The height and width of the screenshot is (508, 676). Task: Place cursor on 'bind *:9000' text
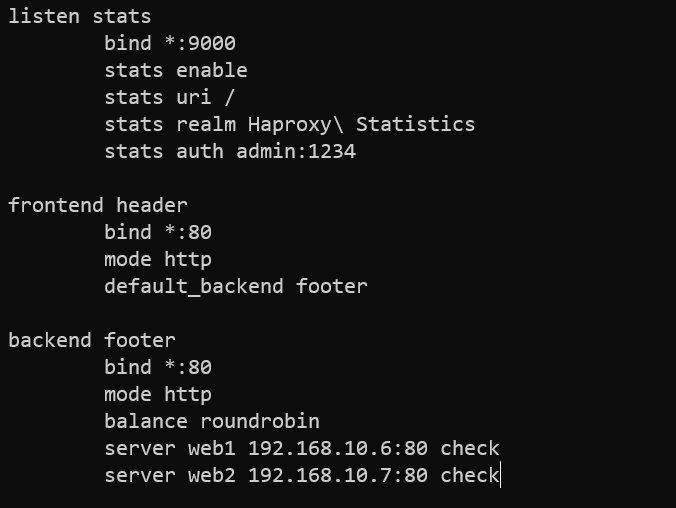point(170,43)
